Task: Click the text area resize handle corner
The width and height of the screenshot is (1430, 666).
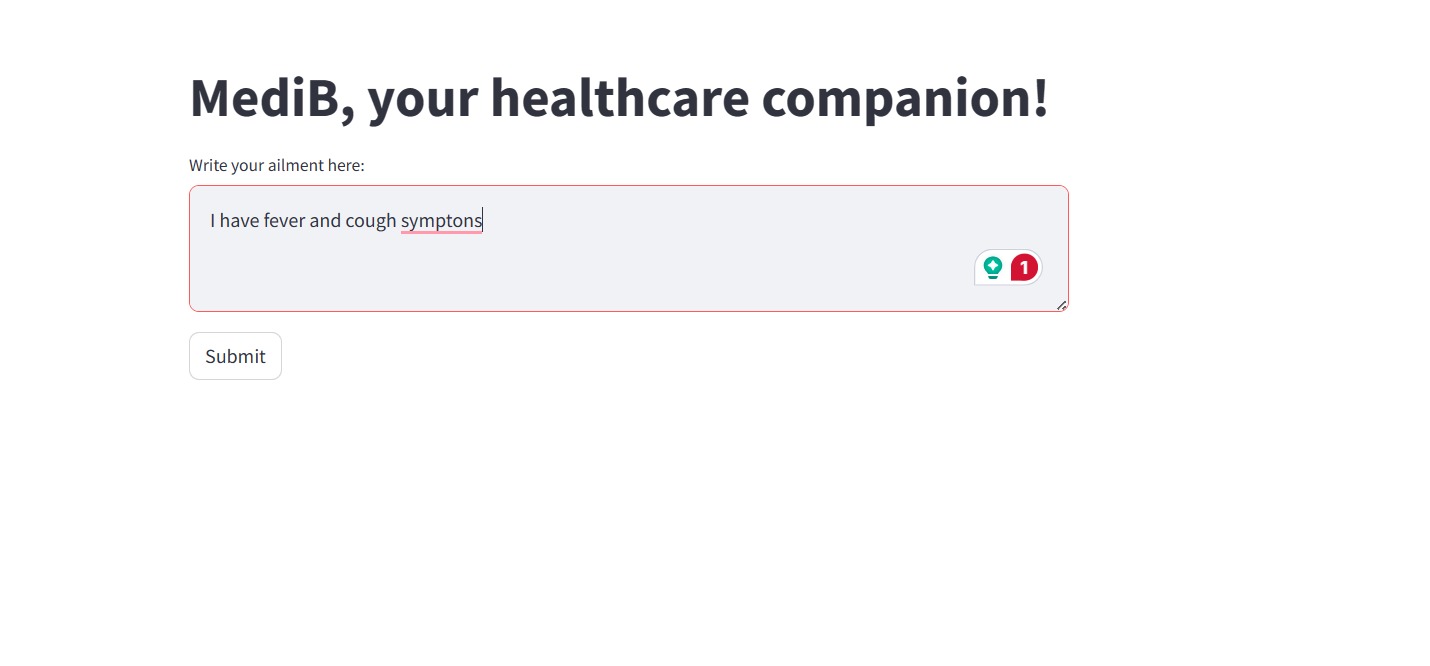Action: pos(1061,305)
